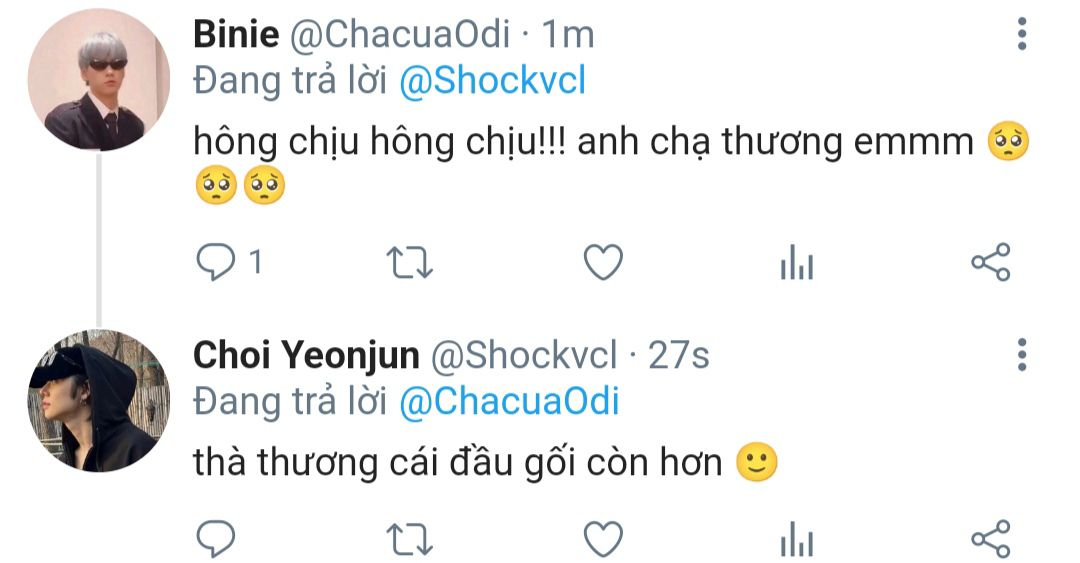Retweet Choi Yeonjun's tweet

point(409,539)
